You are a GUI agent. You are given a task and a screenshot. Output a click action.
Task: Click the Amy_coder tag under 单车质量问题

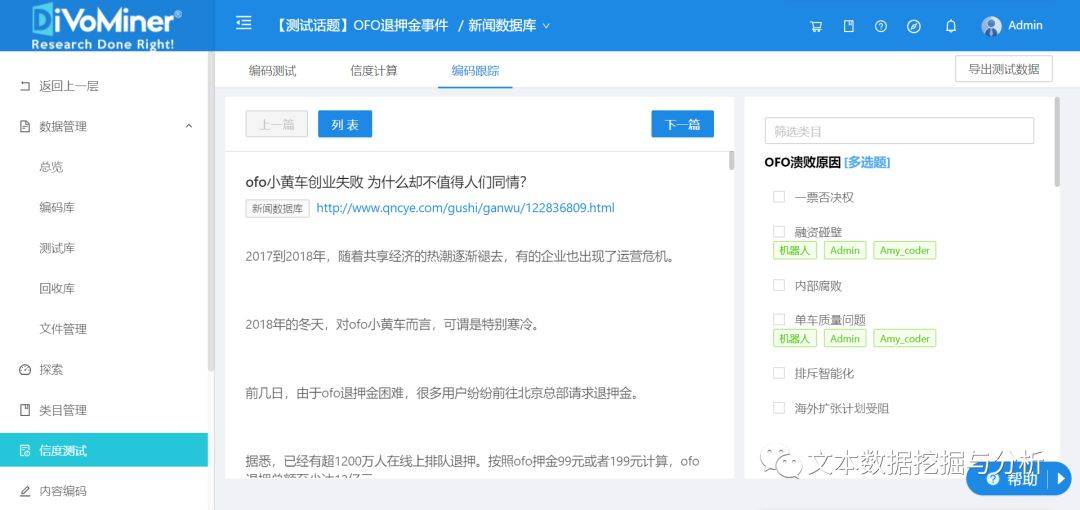click(904, 338)
